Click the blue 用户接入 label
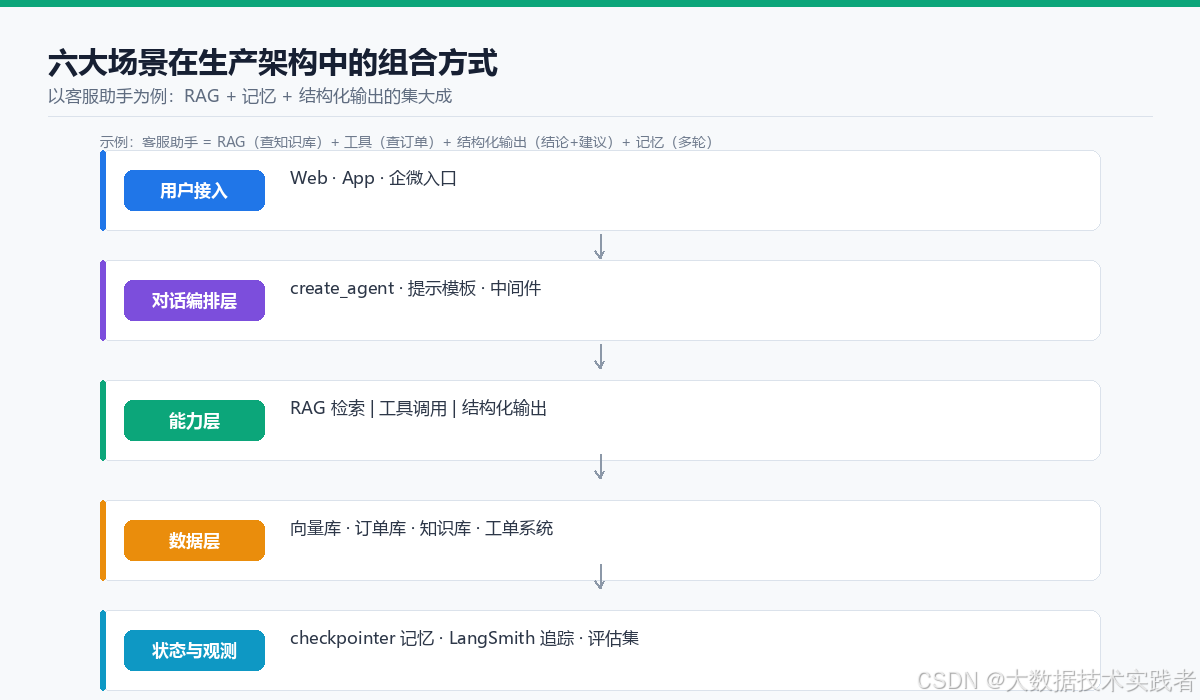 coord(194,191)
